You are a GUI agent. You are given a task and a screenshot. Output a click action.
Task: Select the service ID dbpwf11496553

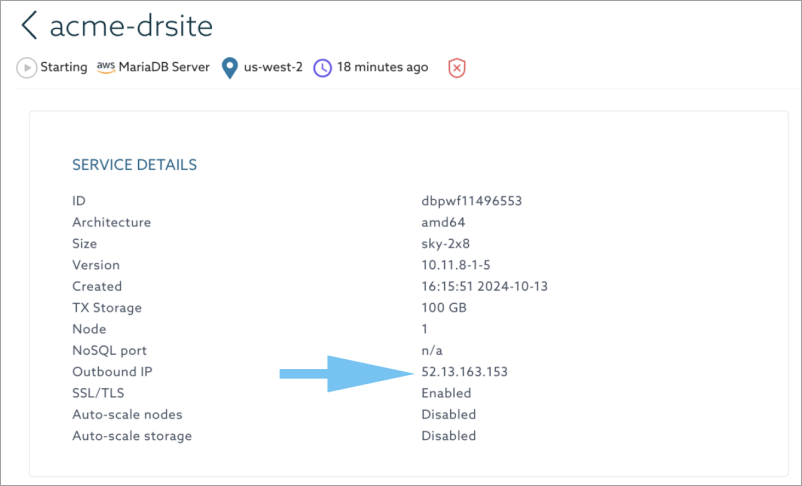click(471, 201)
